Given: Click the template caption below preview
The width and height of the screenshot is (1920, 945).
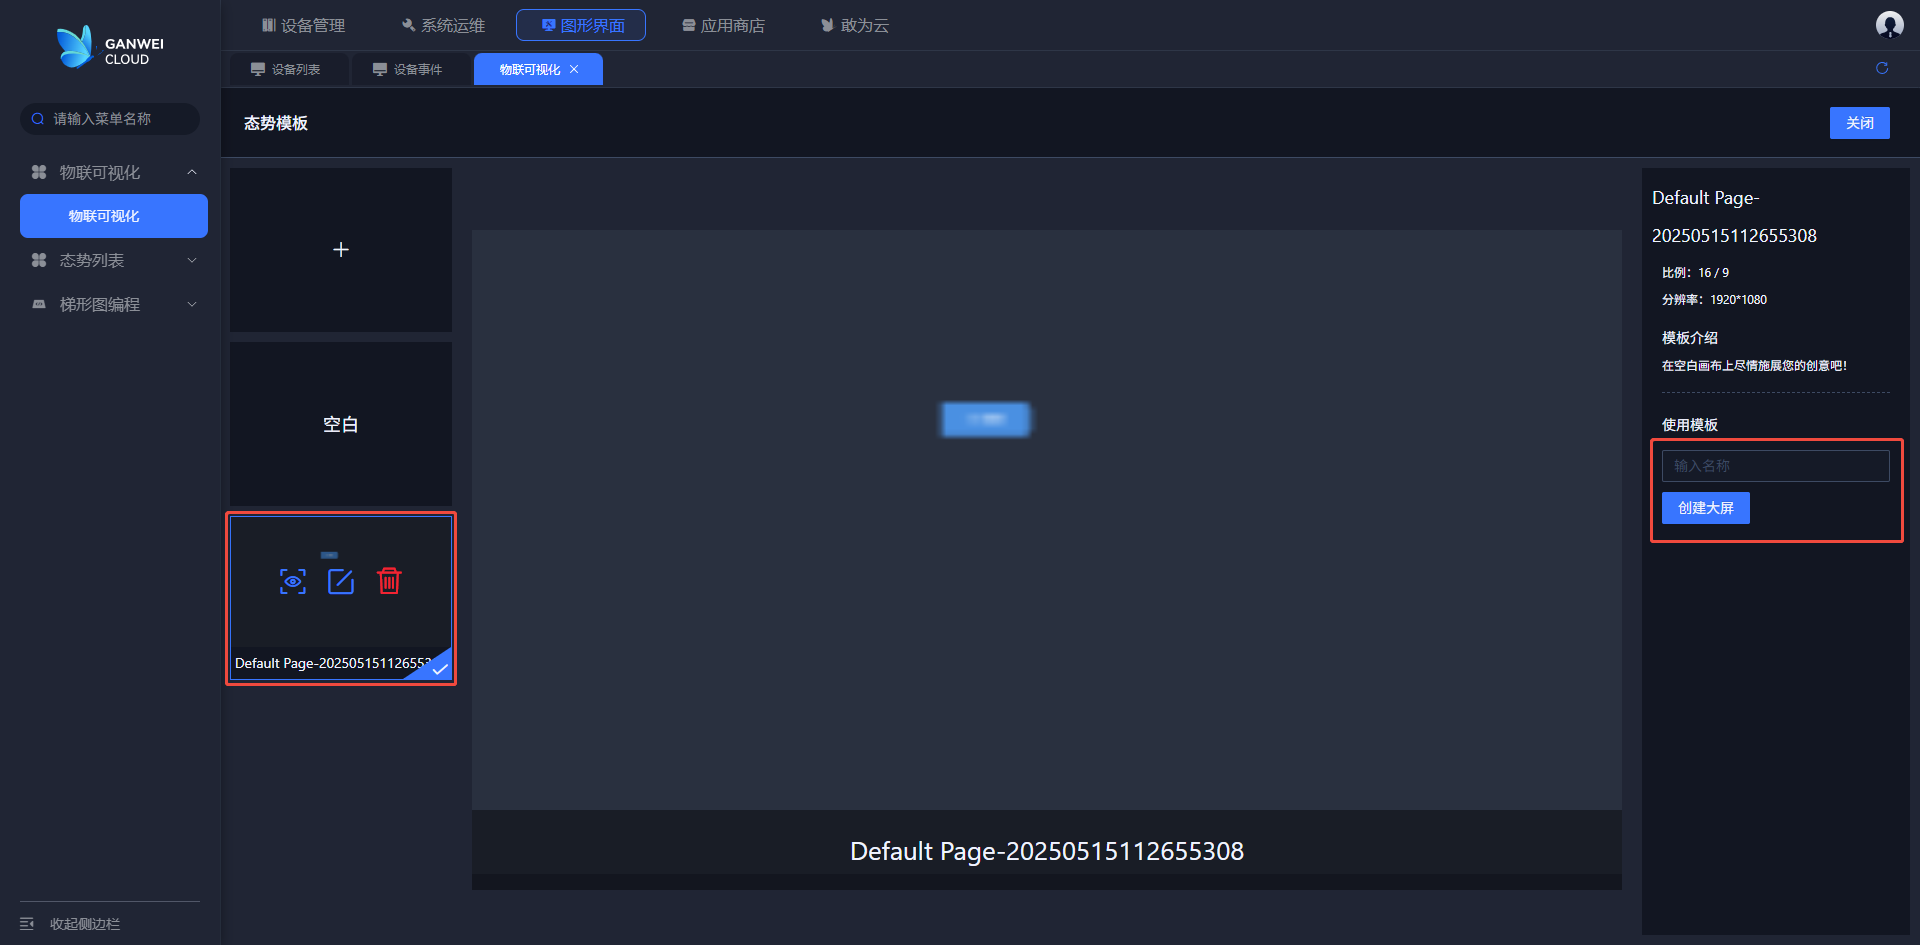Looking at the screenshot, I should pos(1047,851).
